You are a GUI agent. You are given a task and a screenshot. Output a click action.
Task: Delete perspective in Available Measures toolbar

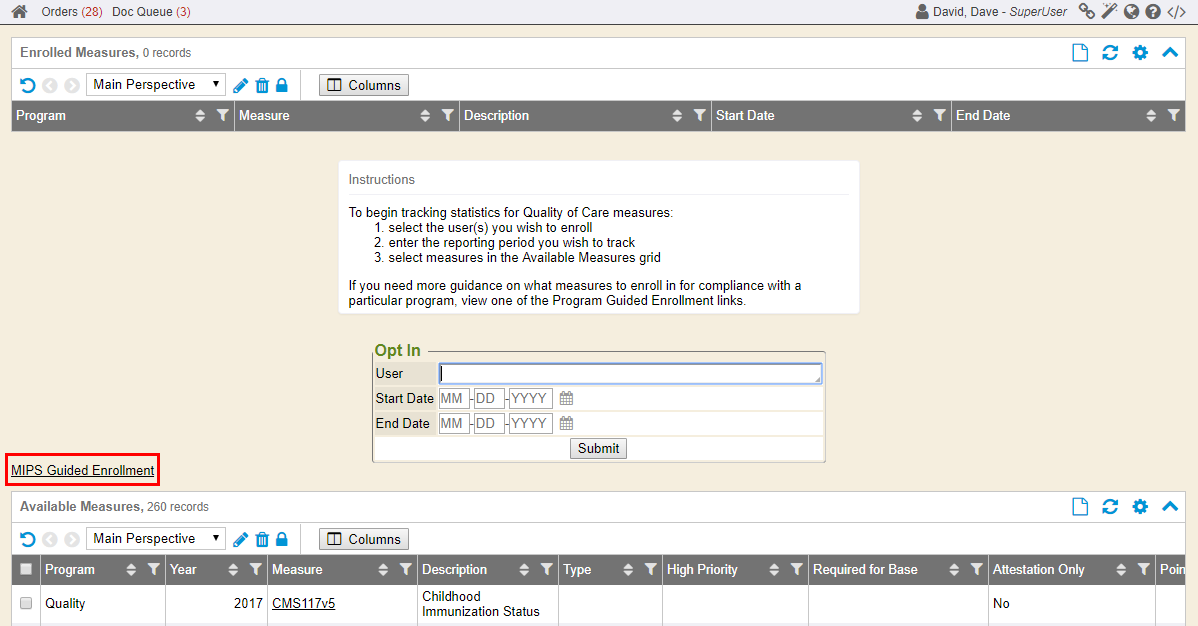262,539
